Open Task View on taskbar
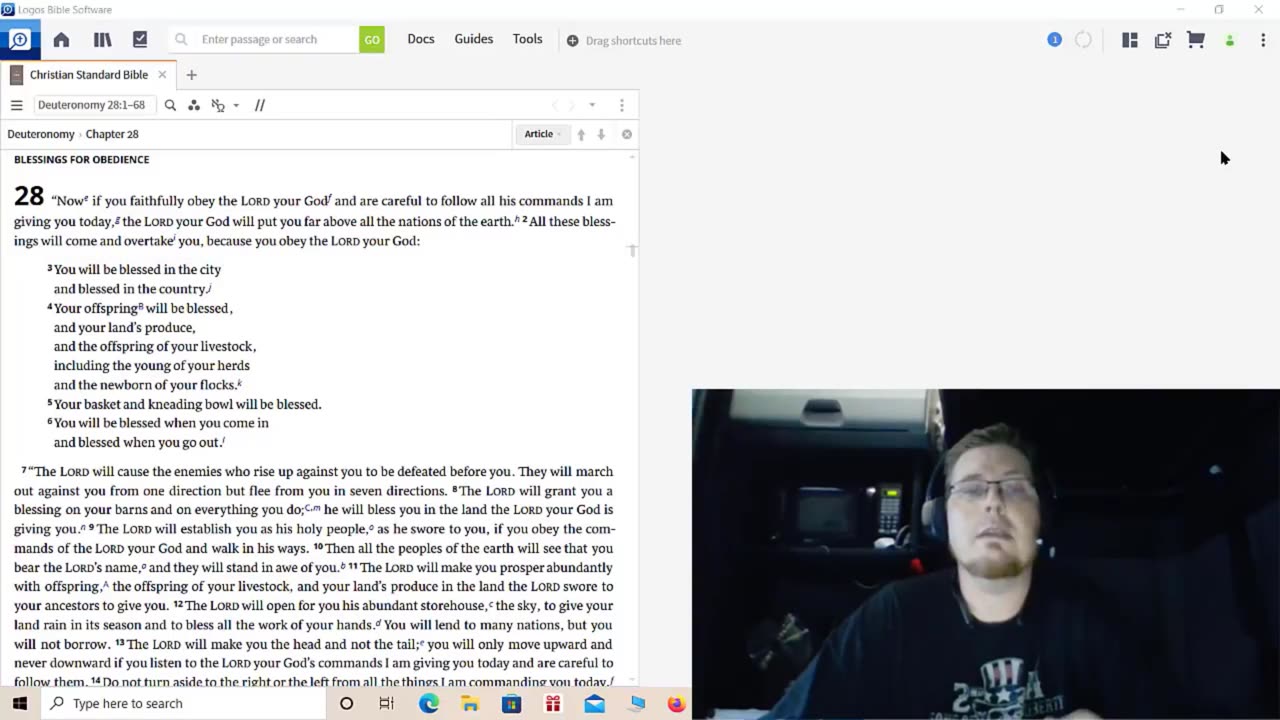The image size is (1280, 720). [x=387, y=703]
